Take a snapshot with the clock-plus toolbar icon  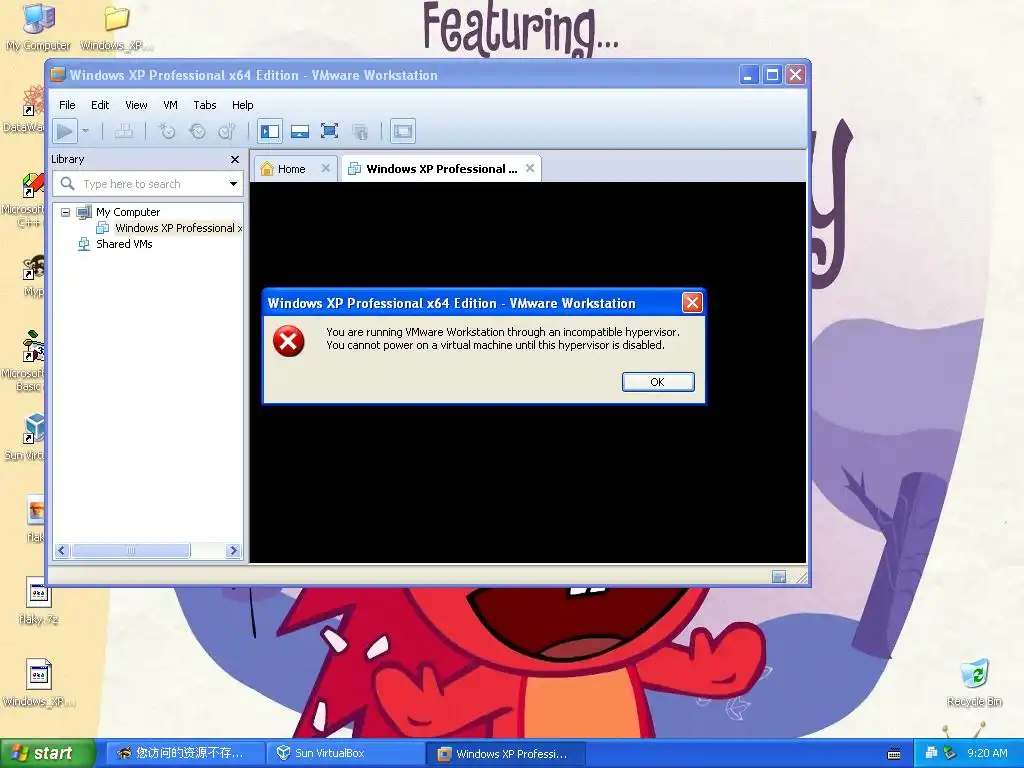tap(168, 131)
